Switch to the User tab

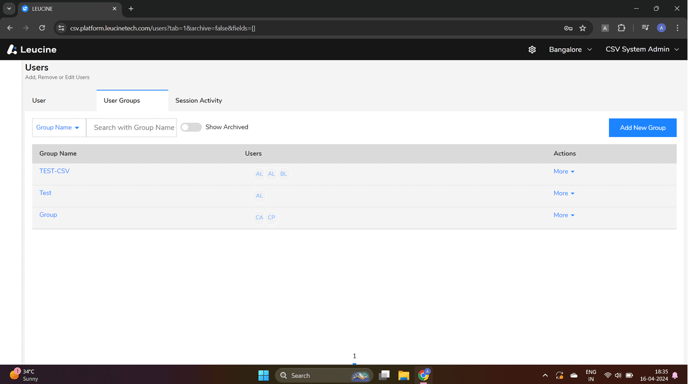tap(39, 100)
